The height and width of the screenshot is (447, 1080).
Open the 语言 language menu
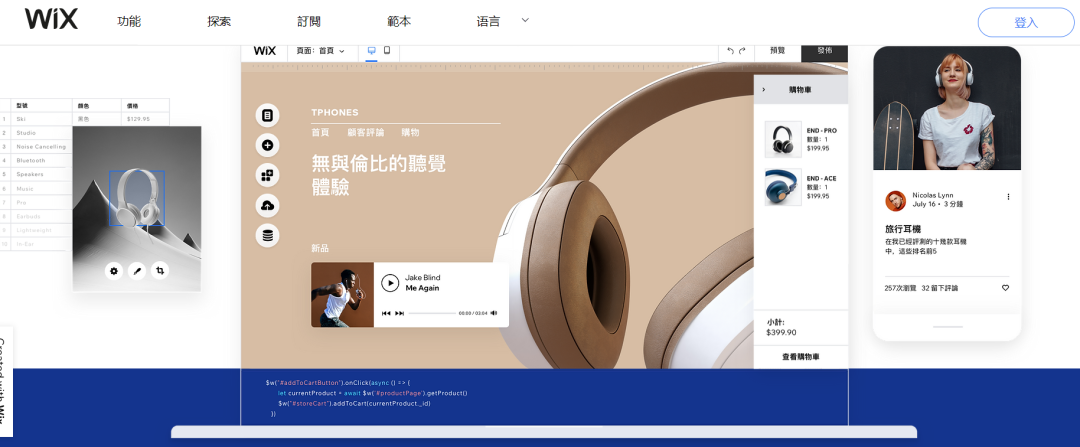(488, 21)
